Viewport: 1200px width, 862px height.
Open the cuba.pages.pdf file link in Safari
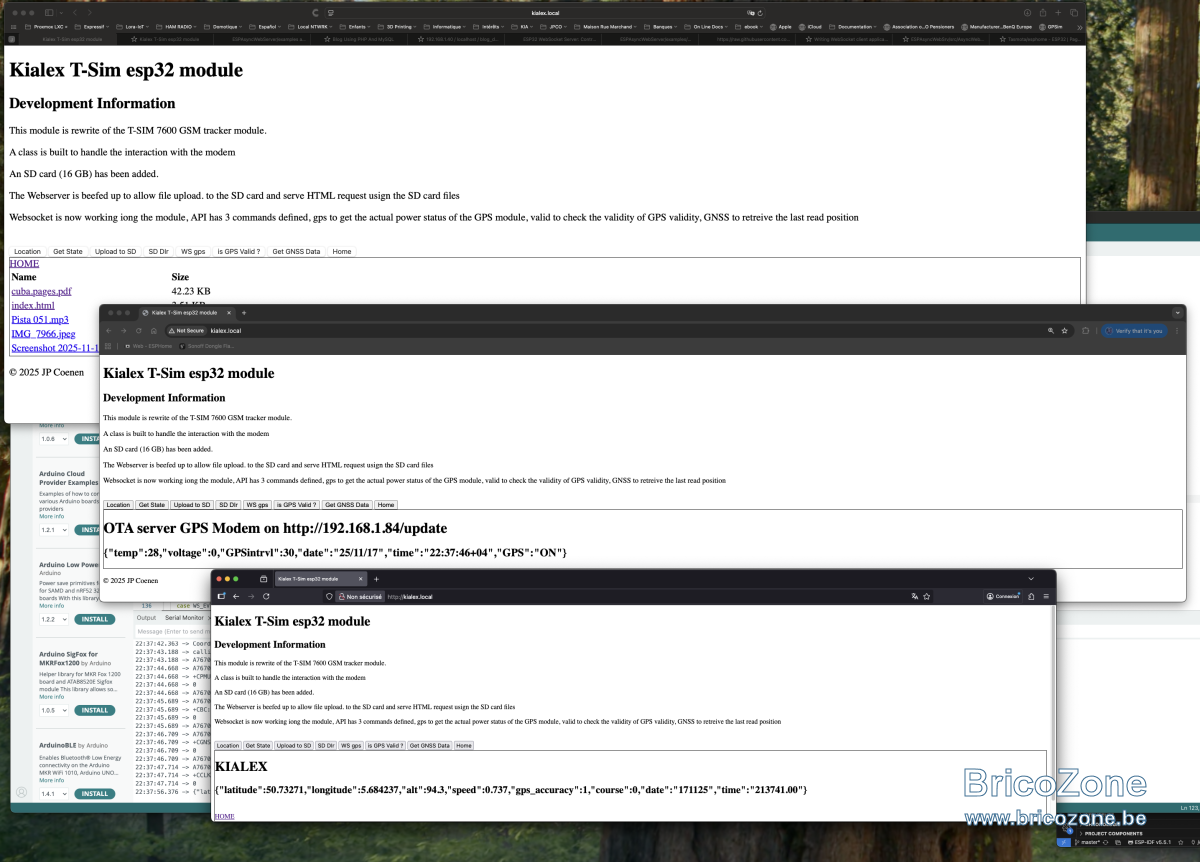pyautogui.click(x=41, y=291)
